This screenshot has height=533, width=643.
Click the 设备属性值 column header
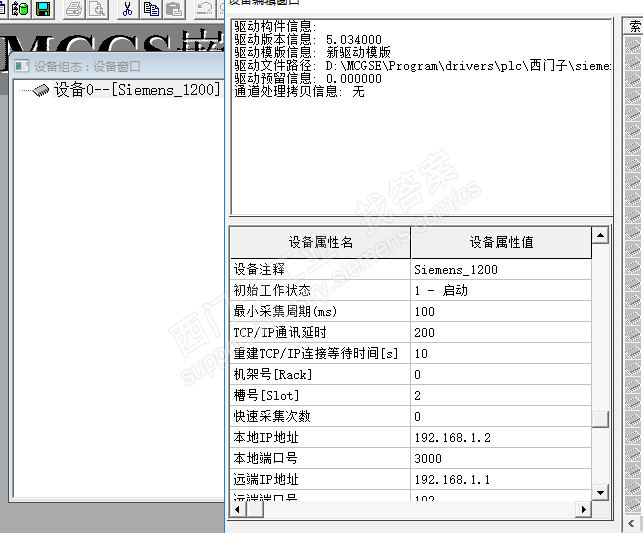[x=501, y=242]
